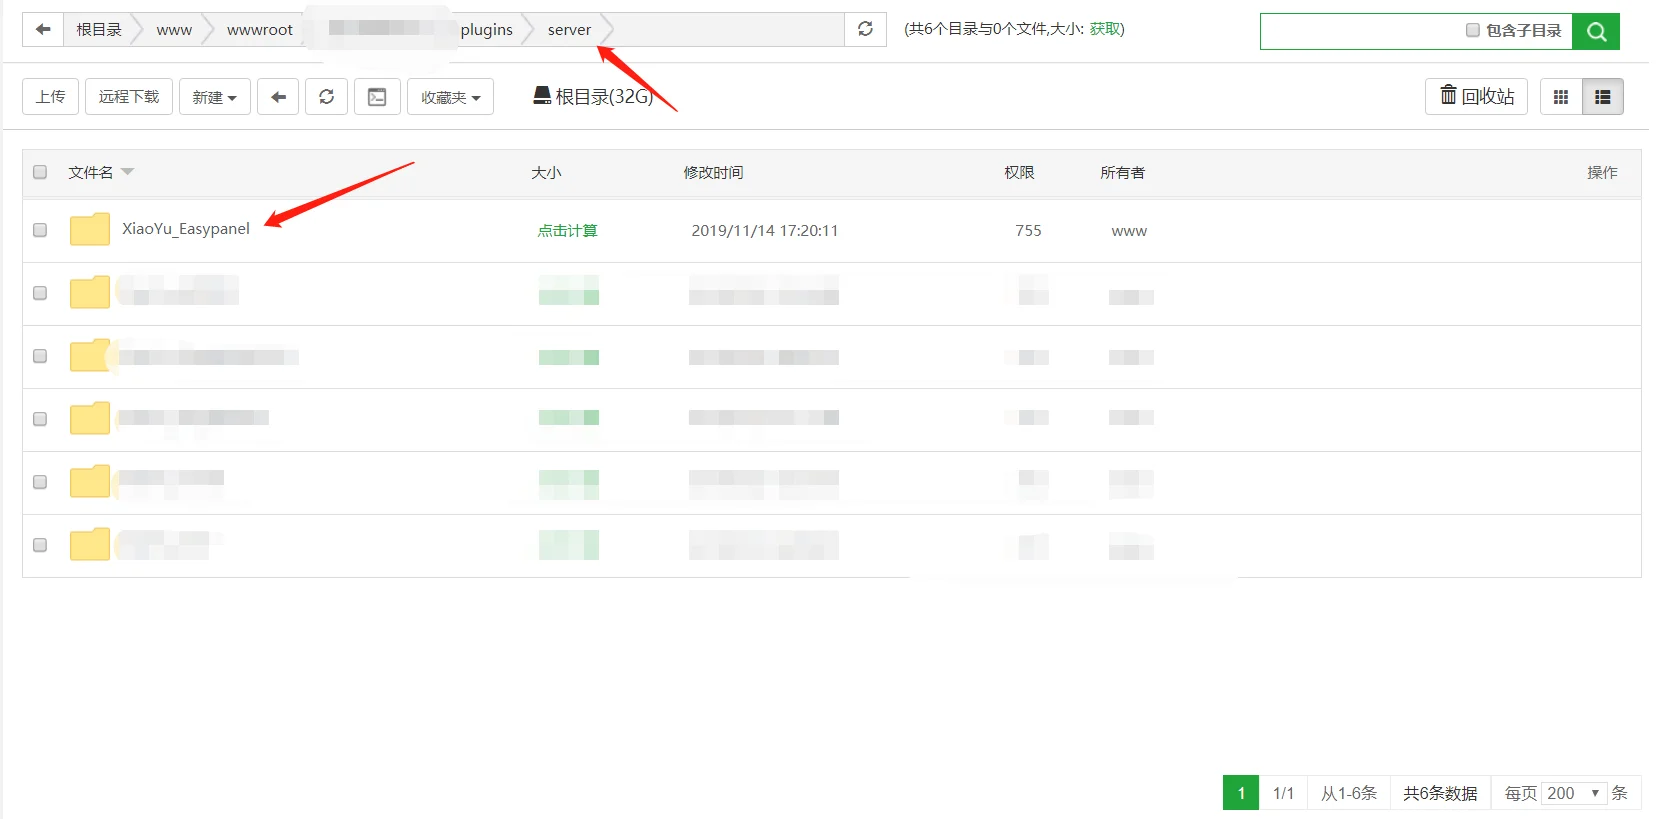The image size is (1656, 819).
Task: Go back using the toolbar arrow button
Action: point(278,97)
